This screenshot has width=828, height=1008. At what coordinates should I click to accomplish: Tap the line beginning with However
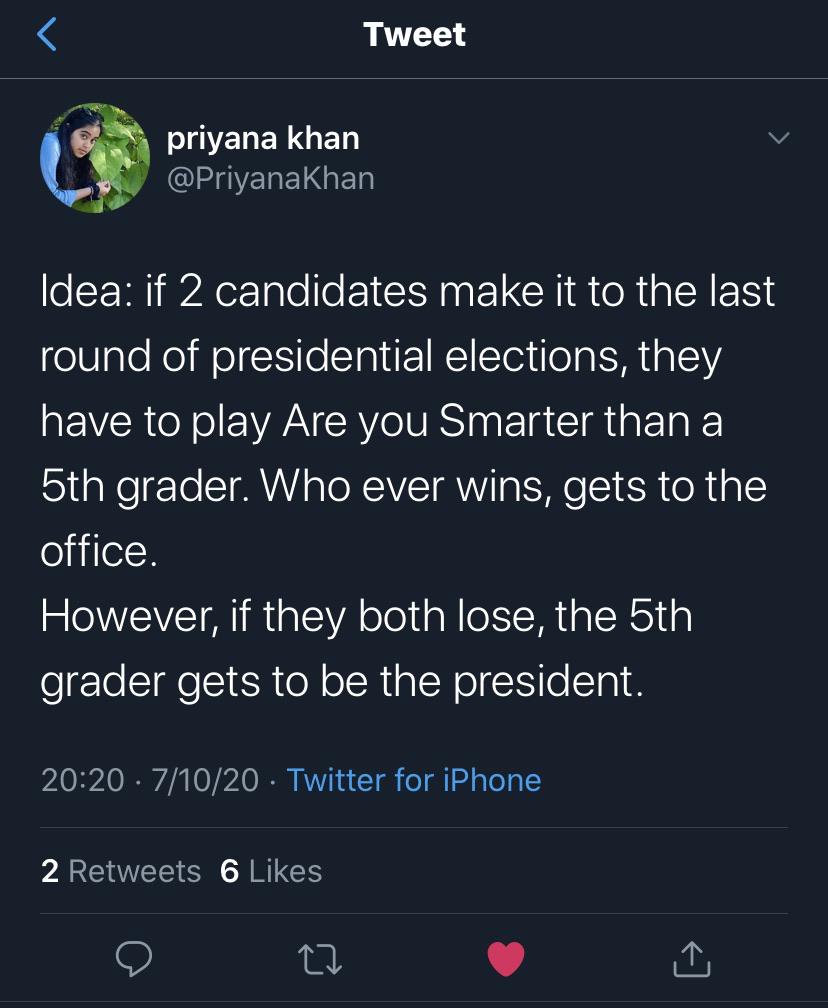point(366,617)
